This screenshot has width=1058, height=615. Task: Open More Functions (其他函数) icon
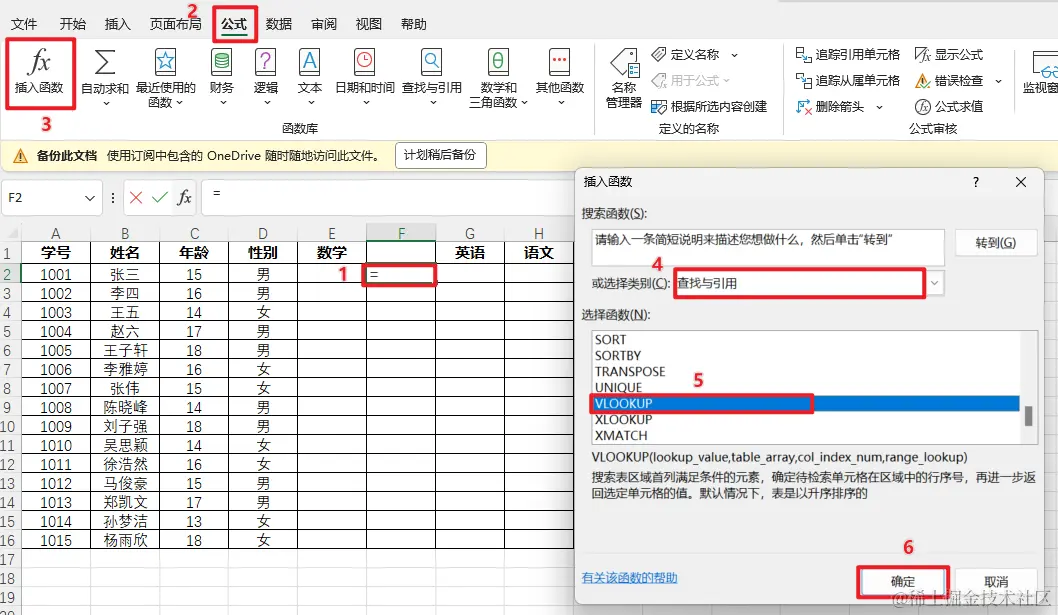pyautogui.click(x=559, y=62)
